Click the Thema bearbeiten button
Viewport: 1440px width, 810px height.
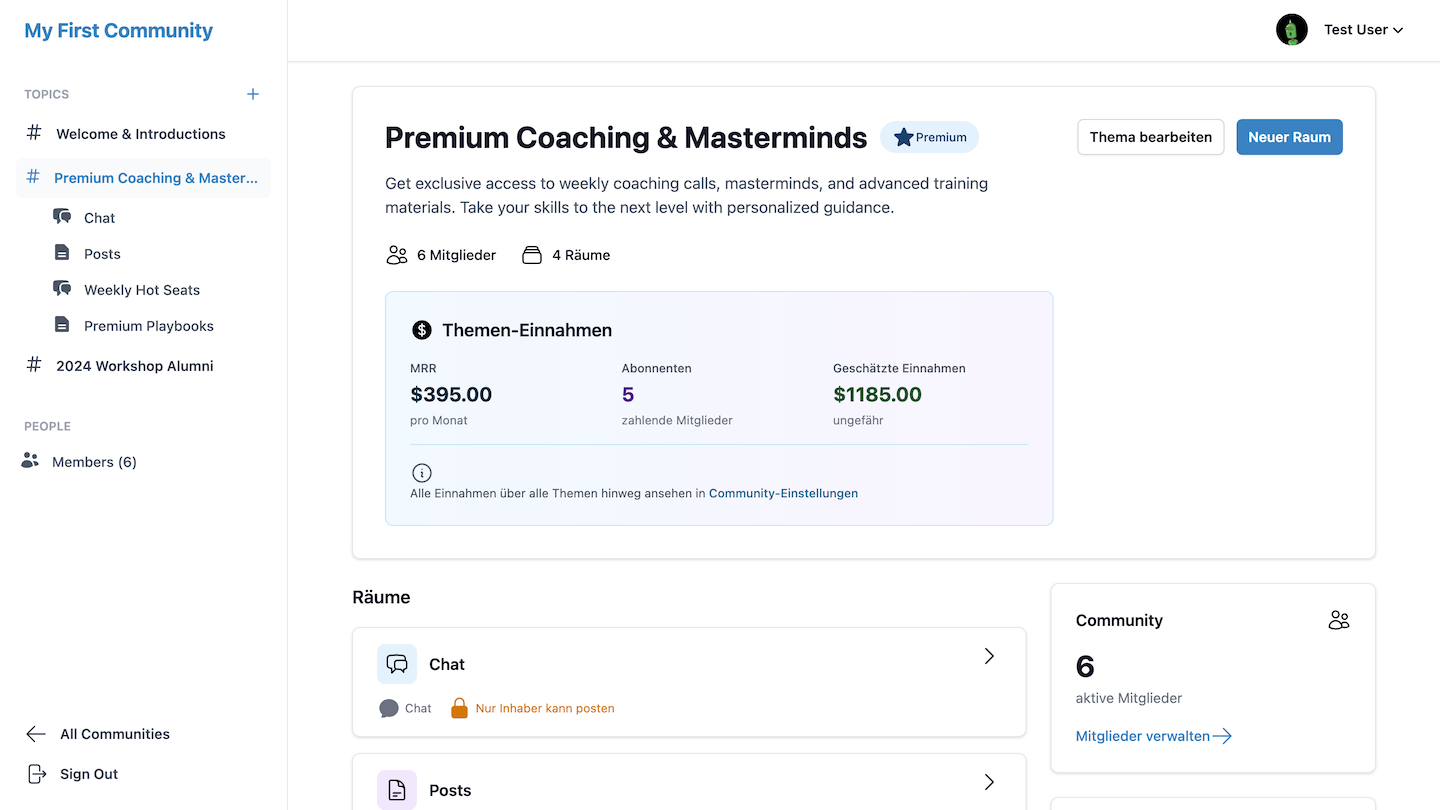pyautogui.click(x=1150, y=137)
